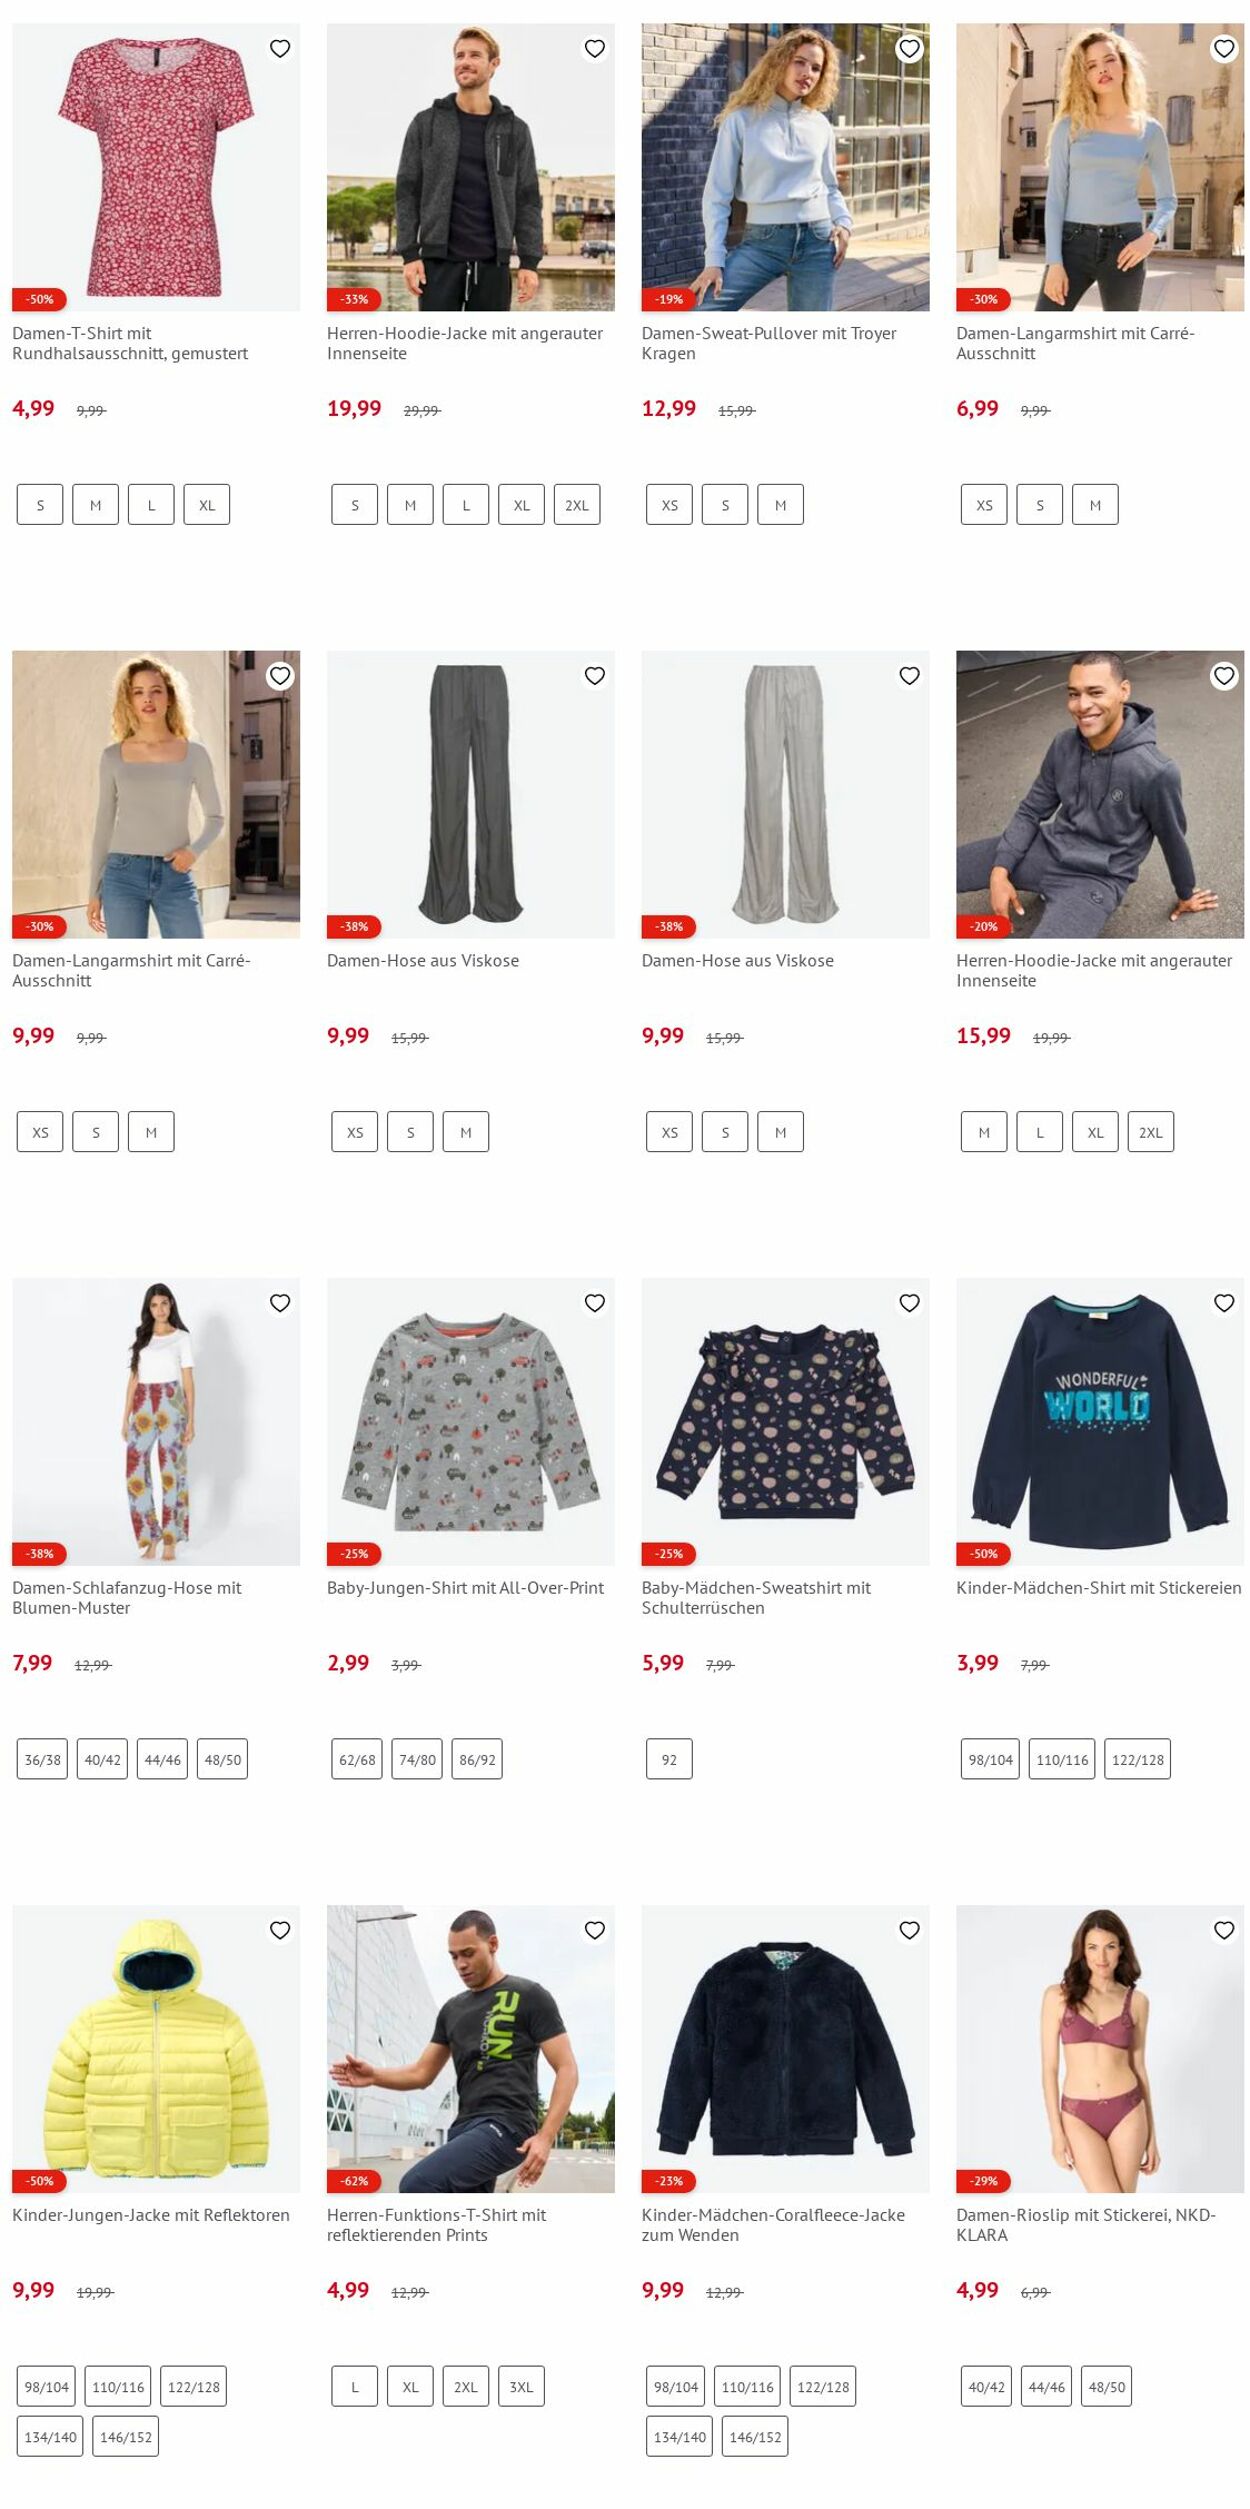The width and height of the screenshot is (1250, 2509).
Task: Select size 3XL for Herren-Funktions-T-Shirt
Action: click(521, 2386)
